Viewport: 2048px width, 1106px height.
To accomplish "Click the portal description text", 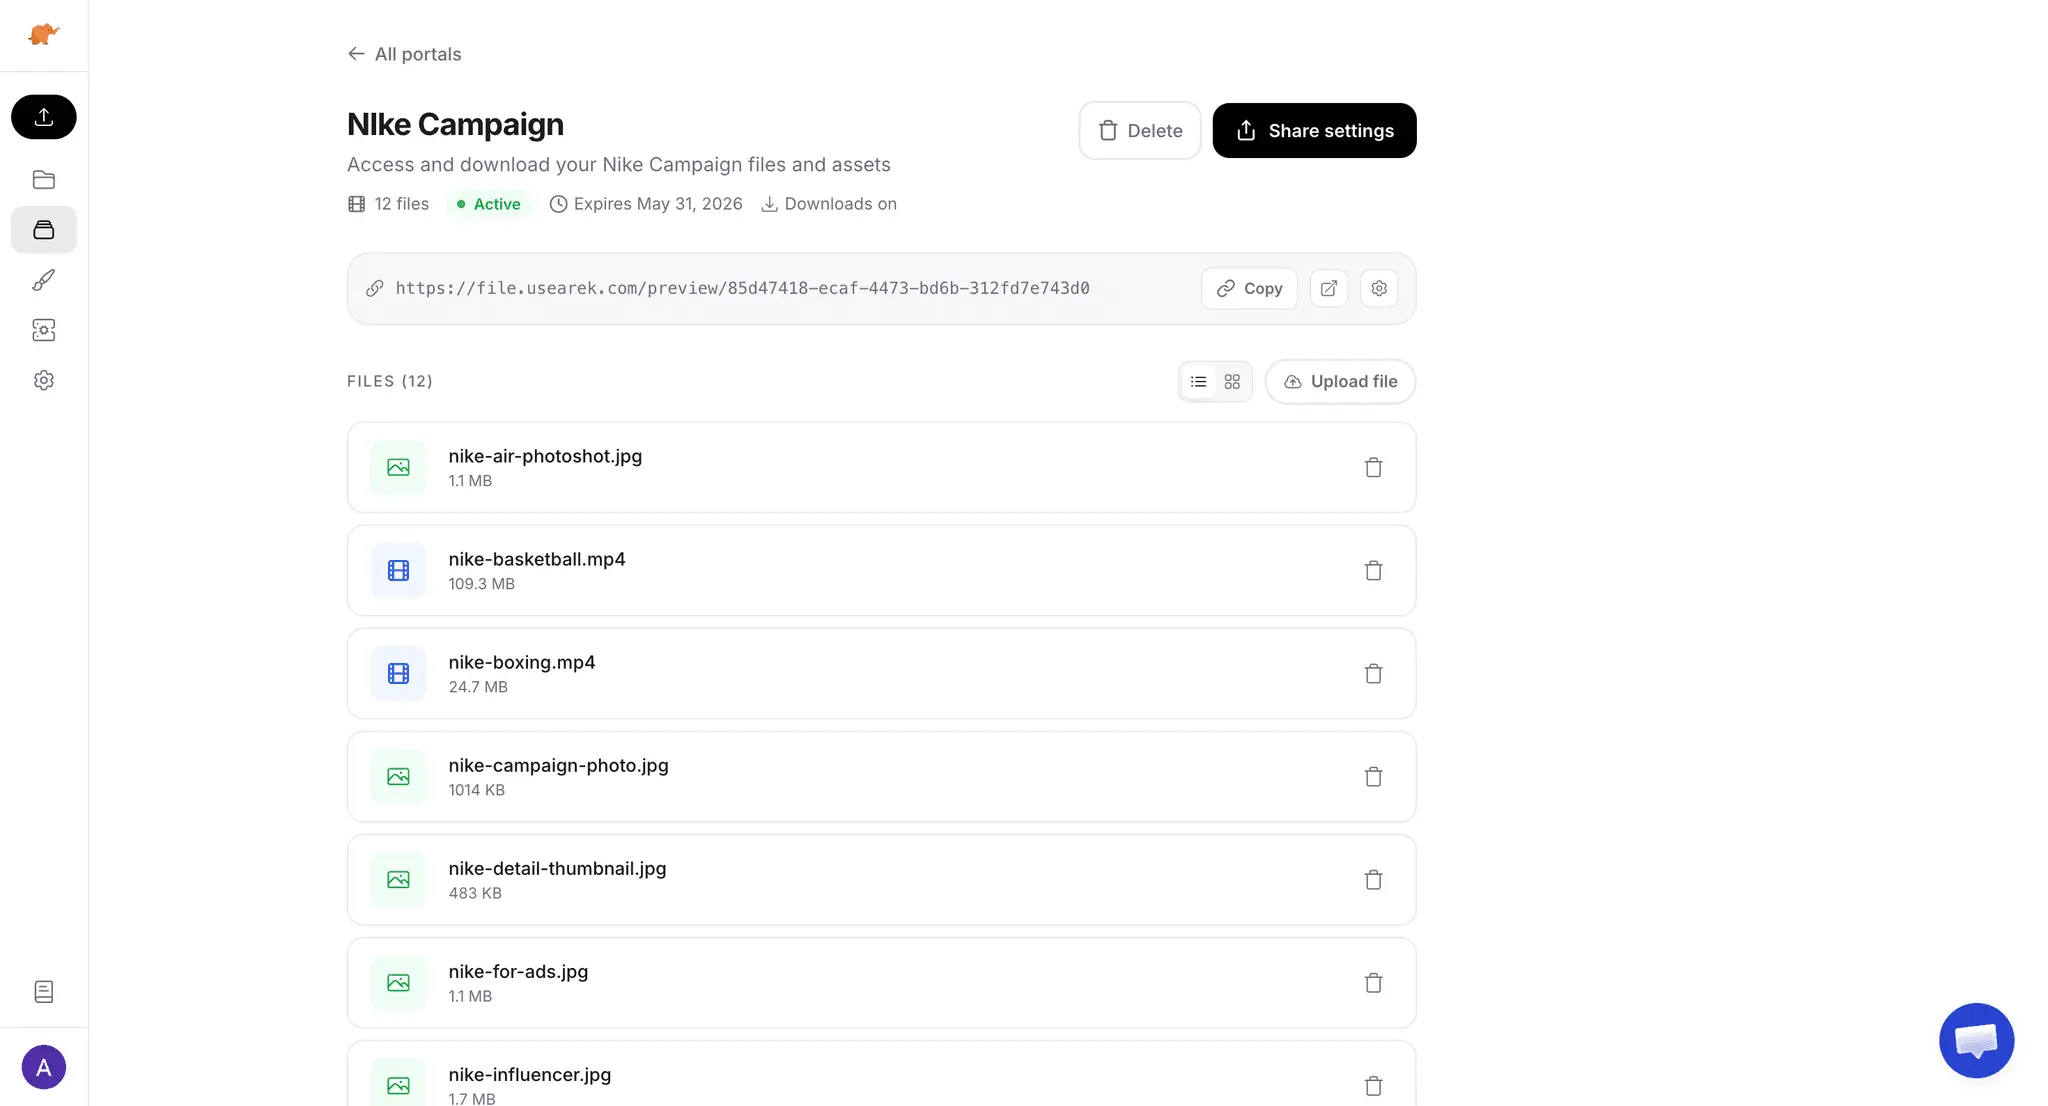I will click(619, 164).
